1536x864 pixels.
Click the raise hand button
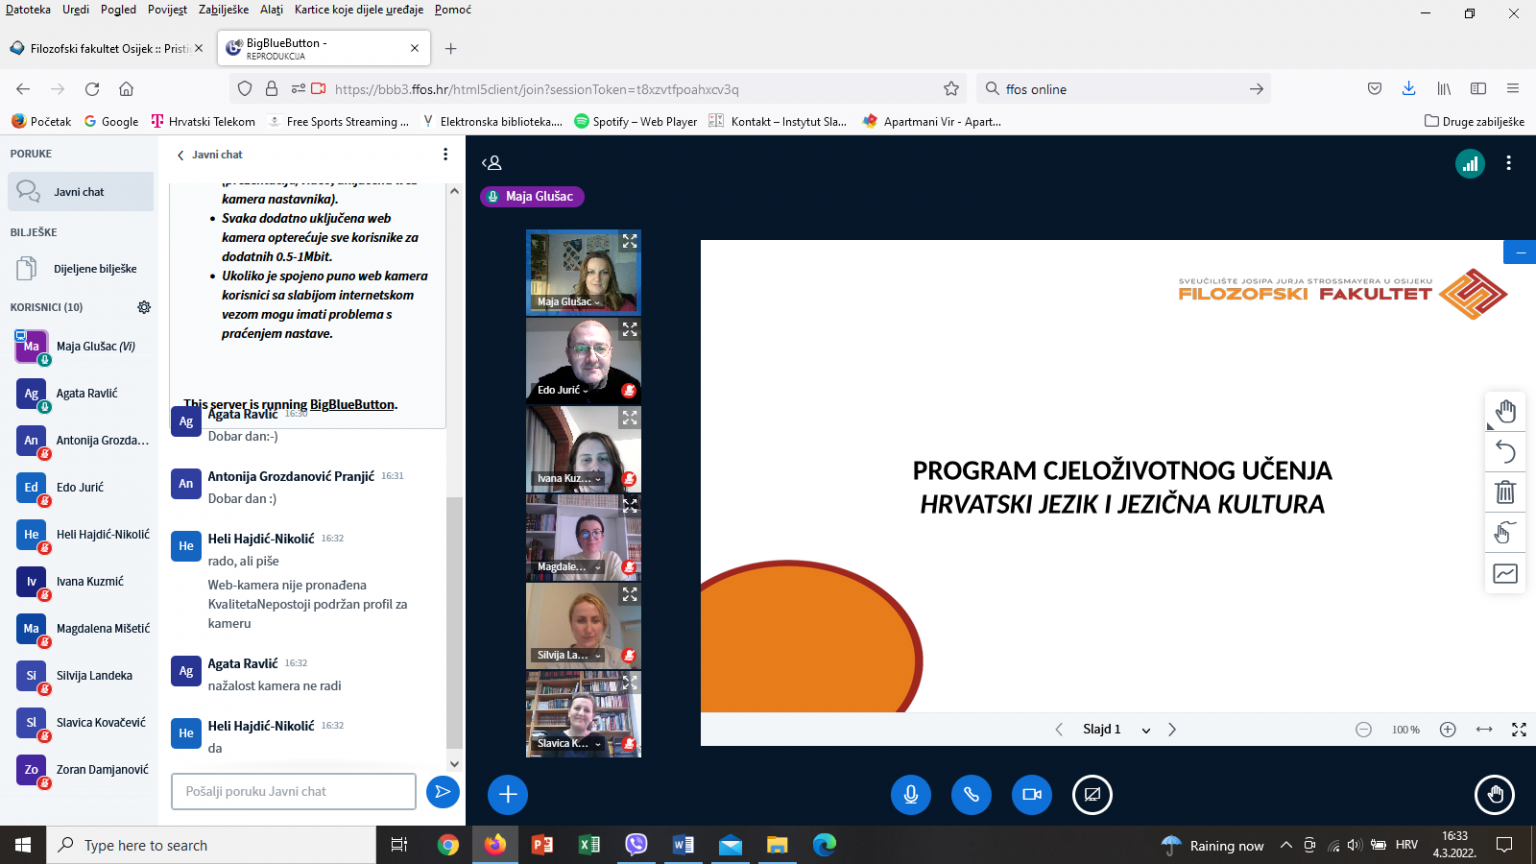pos(1495,795)
